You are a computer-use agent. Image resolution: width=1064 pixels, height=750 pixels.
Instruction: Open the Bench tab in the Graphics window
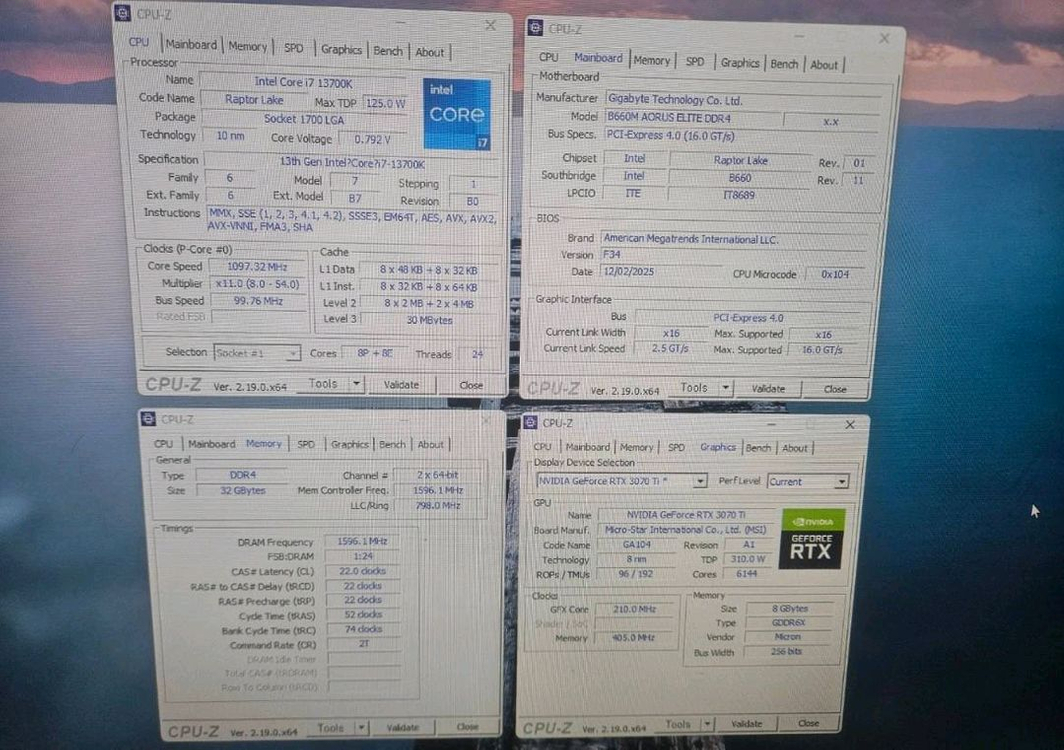click(x=758, y=447)
